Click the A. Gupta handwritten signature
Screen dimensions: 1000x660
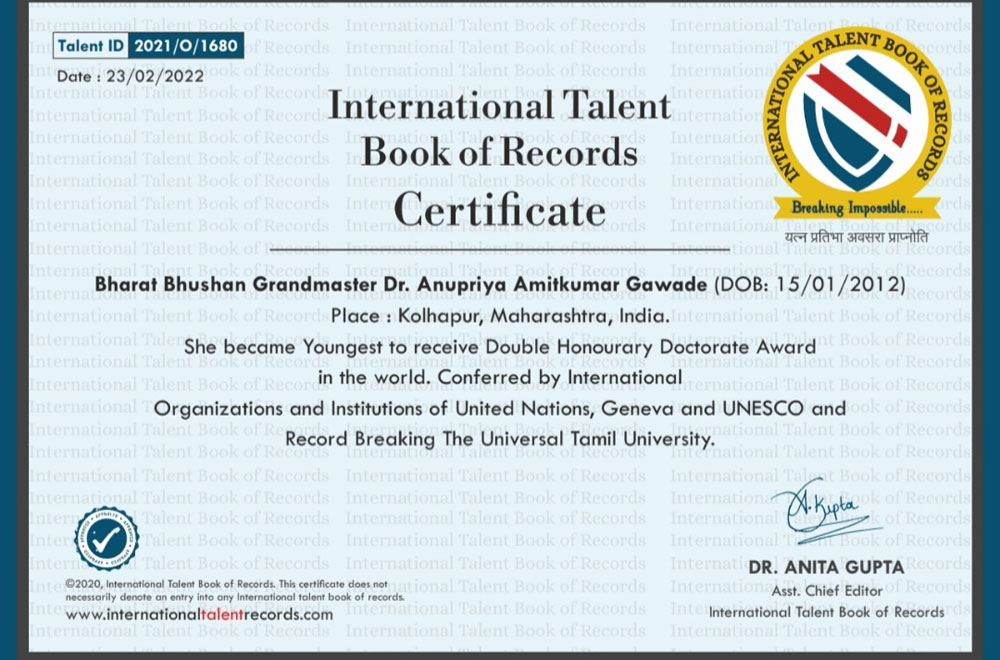click(826, 510)
